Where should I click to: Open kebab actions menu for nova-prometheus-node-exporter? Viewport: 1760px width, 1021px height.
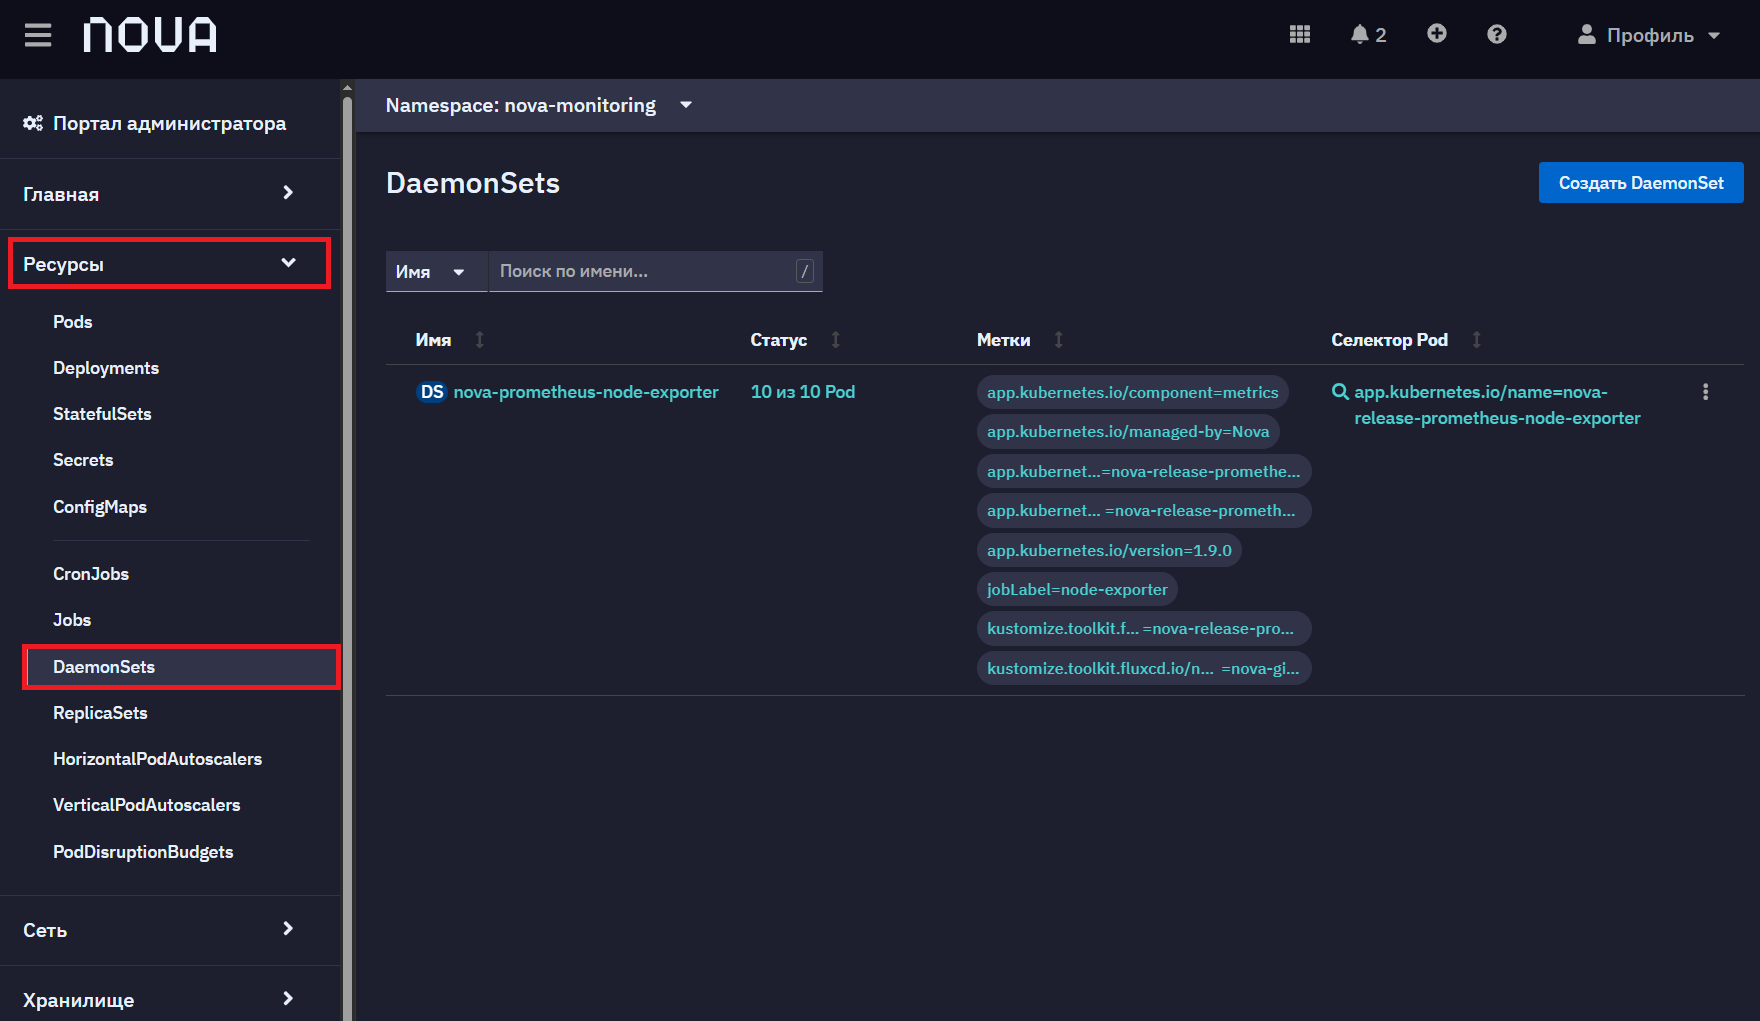coord(1706,392)
